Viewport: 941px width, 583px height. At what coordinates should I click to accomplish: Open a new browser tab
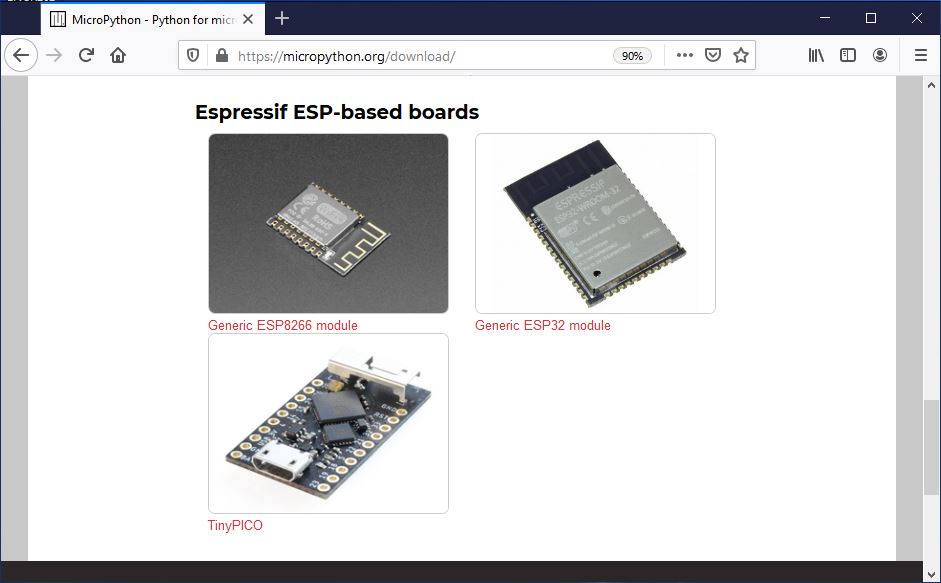coord(281,18)
